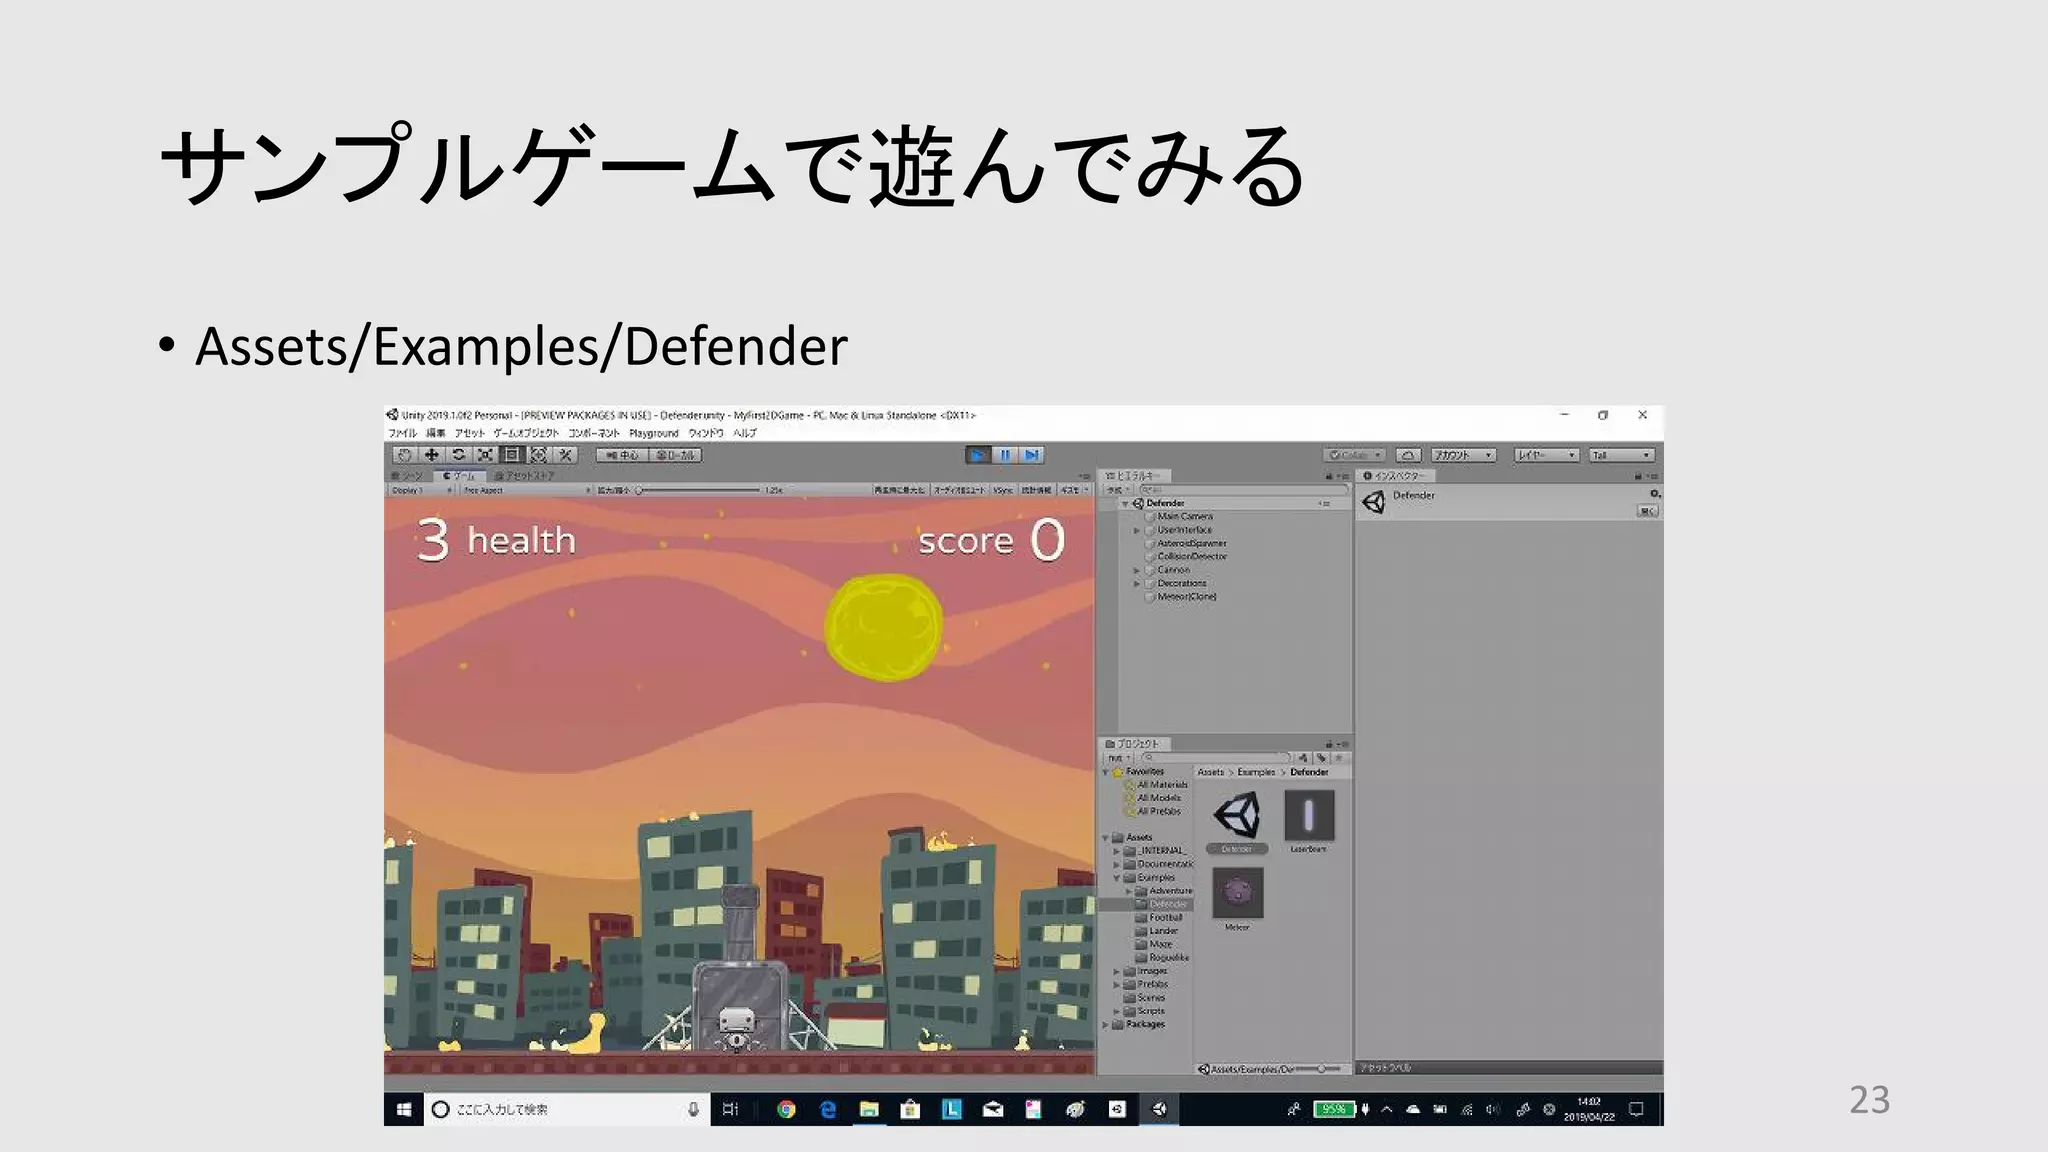Click Search by Type icon in Project

point(1303,758)
